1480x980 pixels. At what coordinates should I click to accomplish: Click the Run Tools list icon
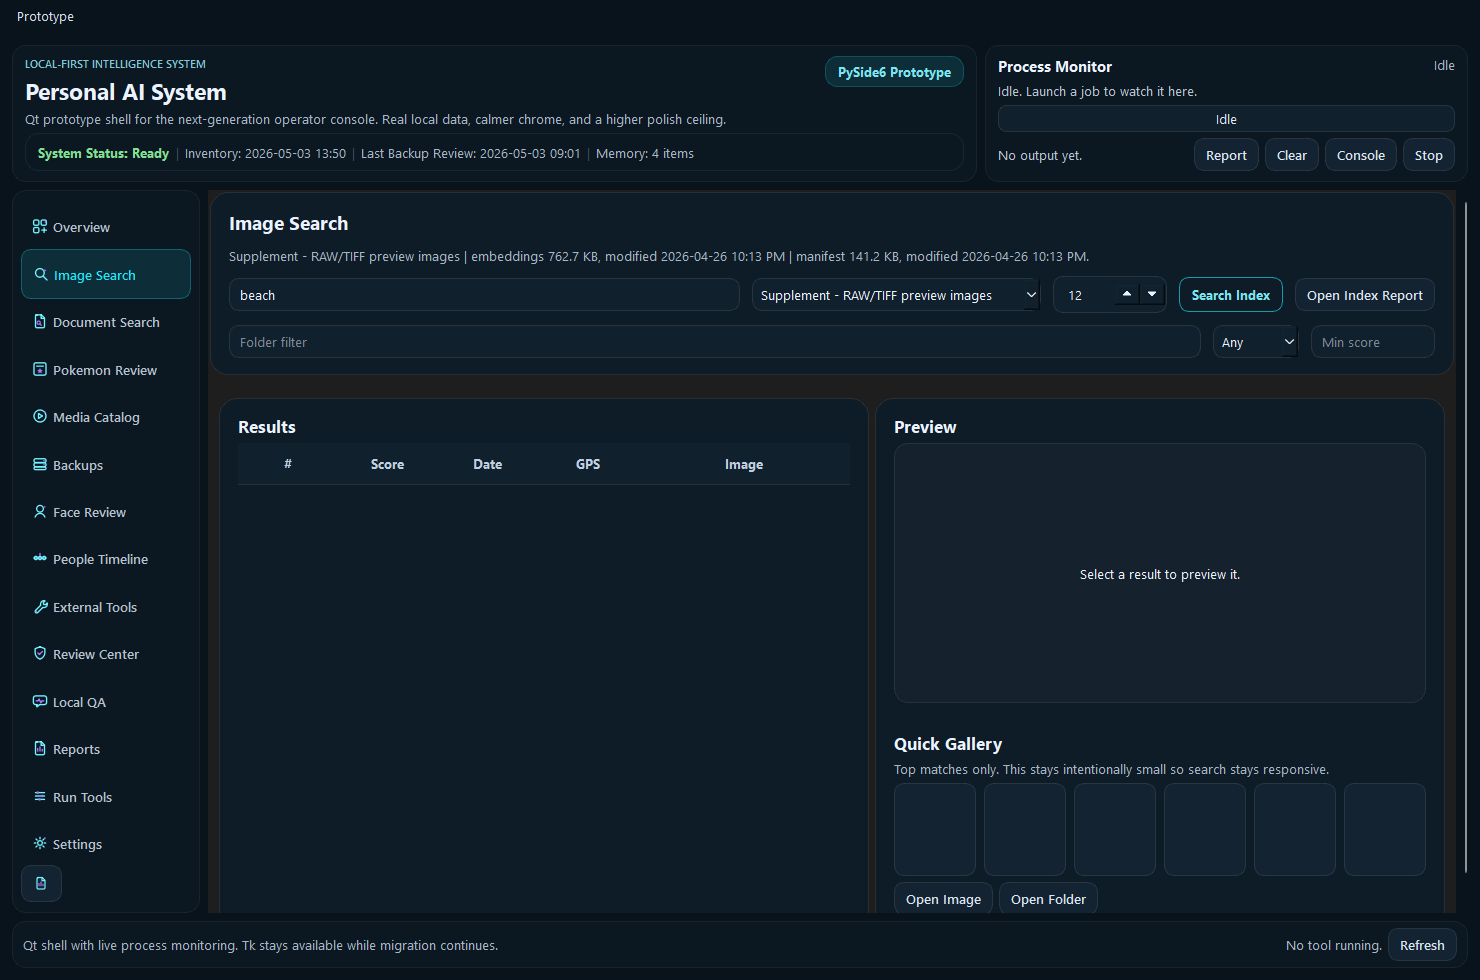(x=40, y=796)
